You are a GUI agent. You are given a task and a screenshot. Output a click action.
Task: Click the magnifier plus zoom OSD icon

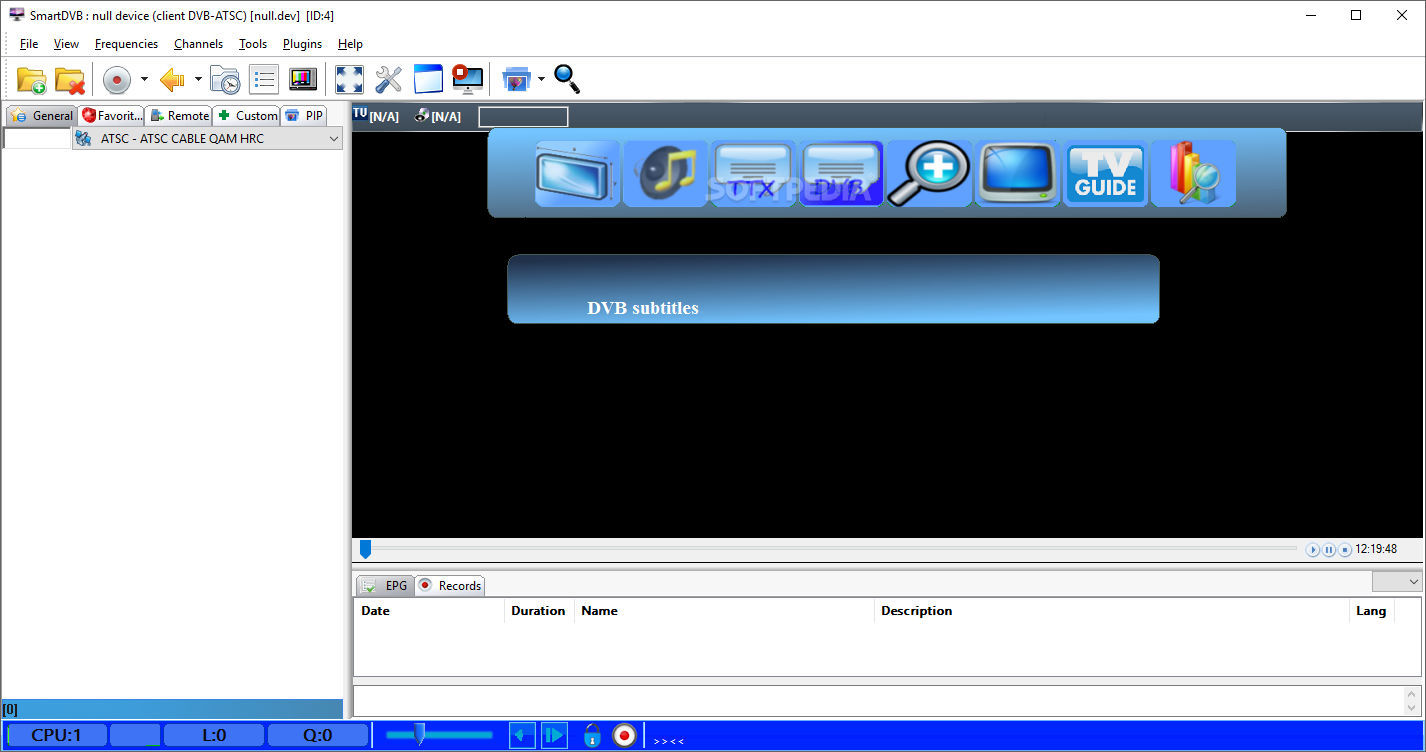929,174
